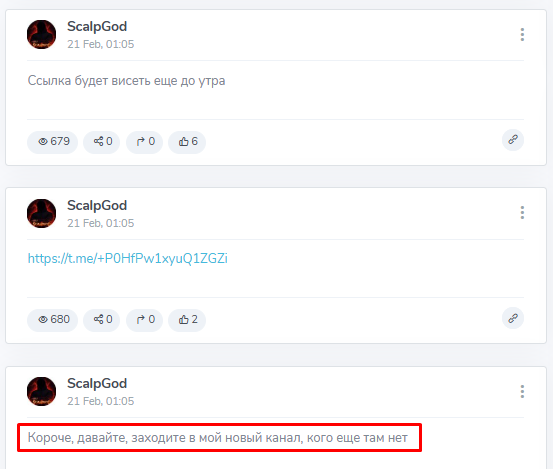
Task: Click the highlighted 'Короче, давайте' message text
Action: 218,438
